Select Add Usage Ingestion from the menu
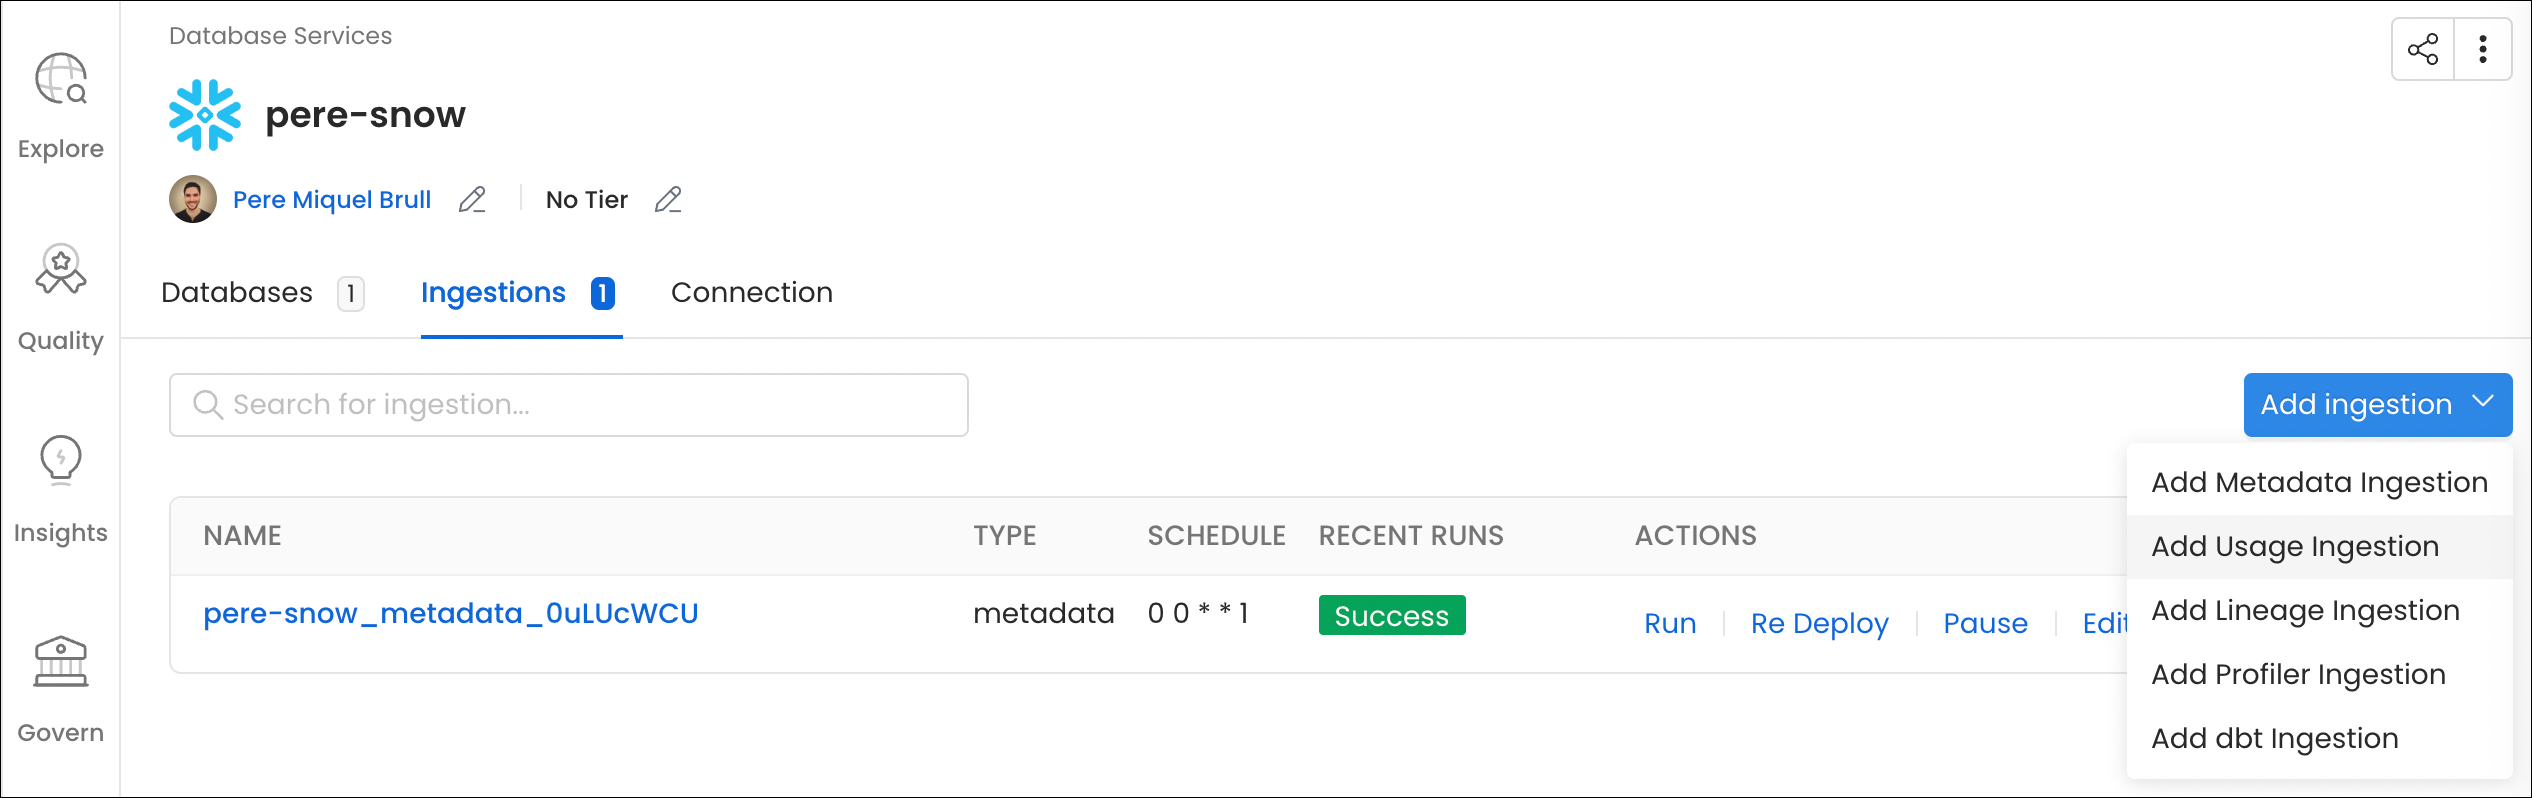The height and width of the screenshot is (798, 2532). coord(2294,546)
